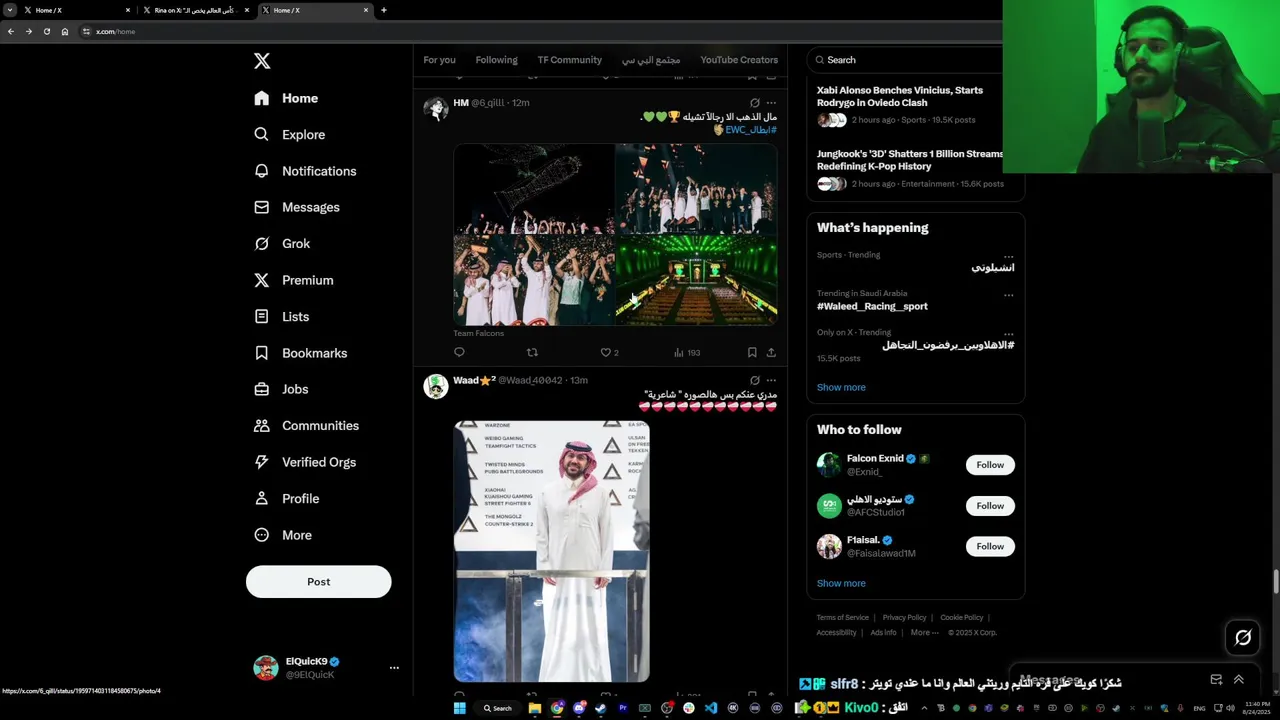This screenshot has width=1280, height=720.
Task: Share HM's post
Action: [771, 352]
